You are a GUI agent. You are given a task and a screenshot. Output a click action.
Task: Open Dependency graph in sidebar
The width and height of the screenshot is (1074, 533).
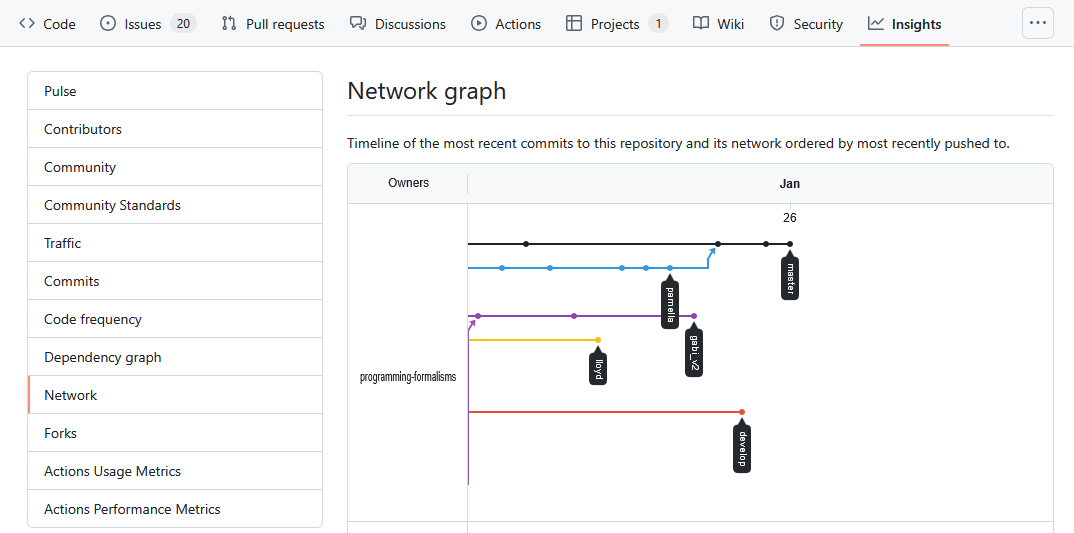(x=175, y=358)
